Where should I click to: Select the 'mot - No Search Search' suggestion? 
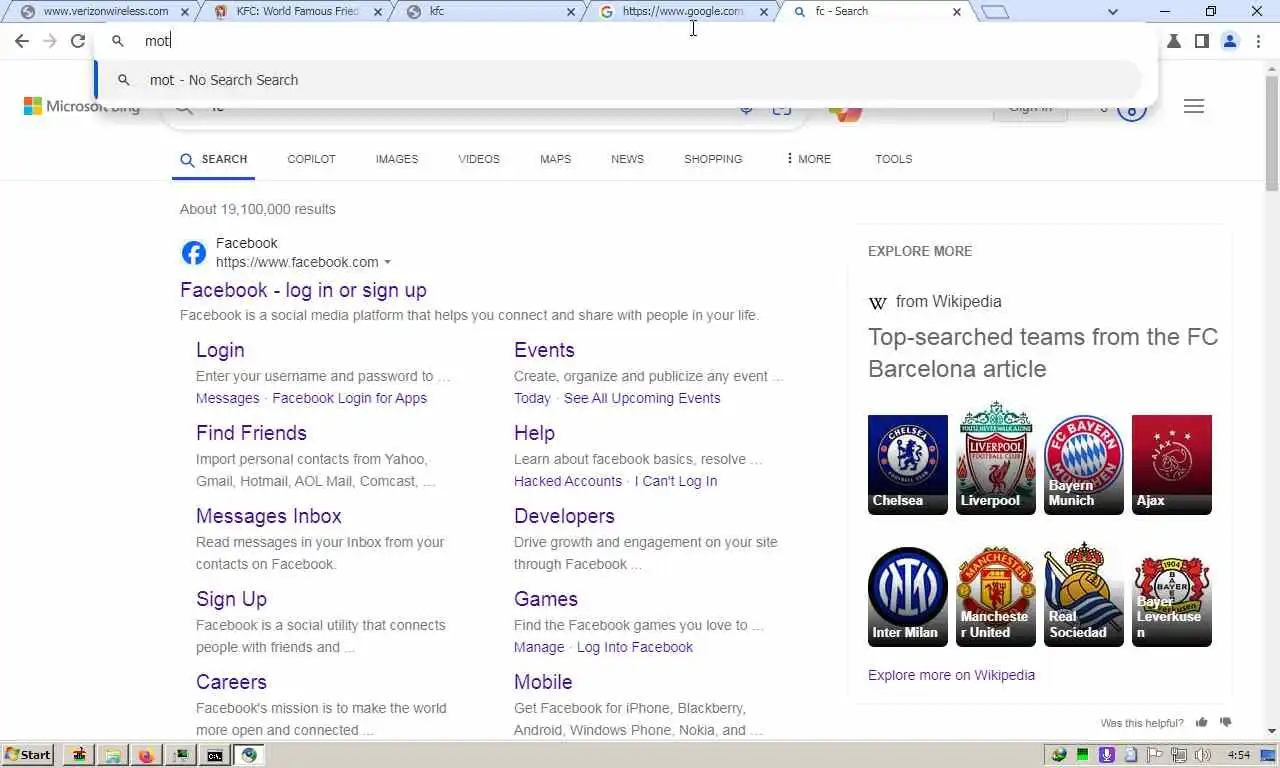(x=618, y=80)
